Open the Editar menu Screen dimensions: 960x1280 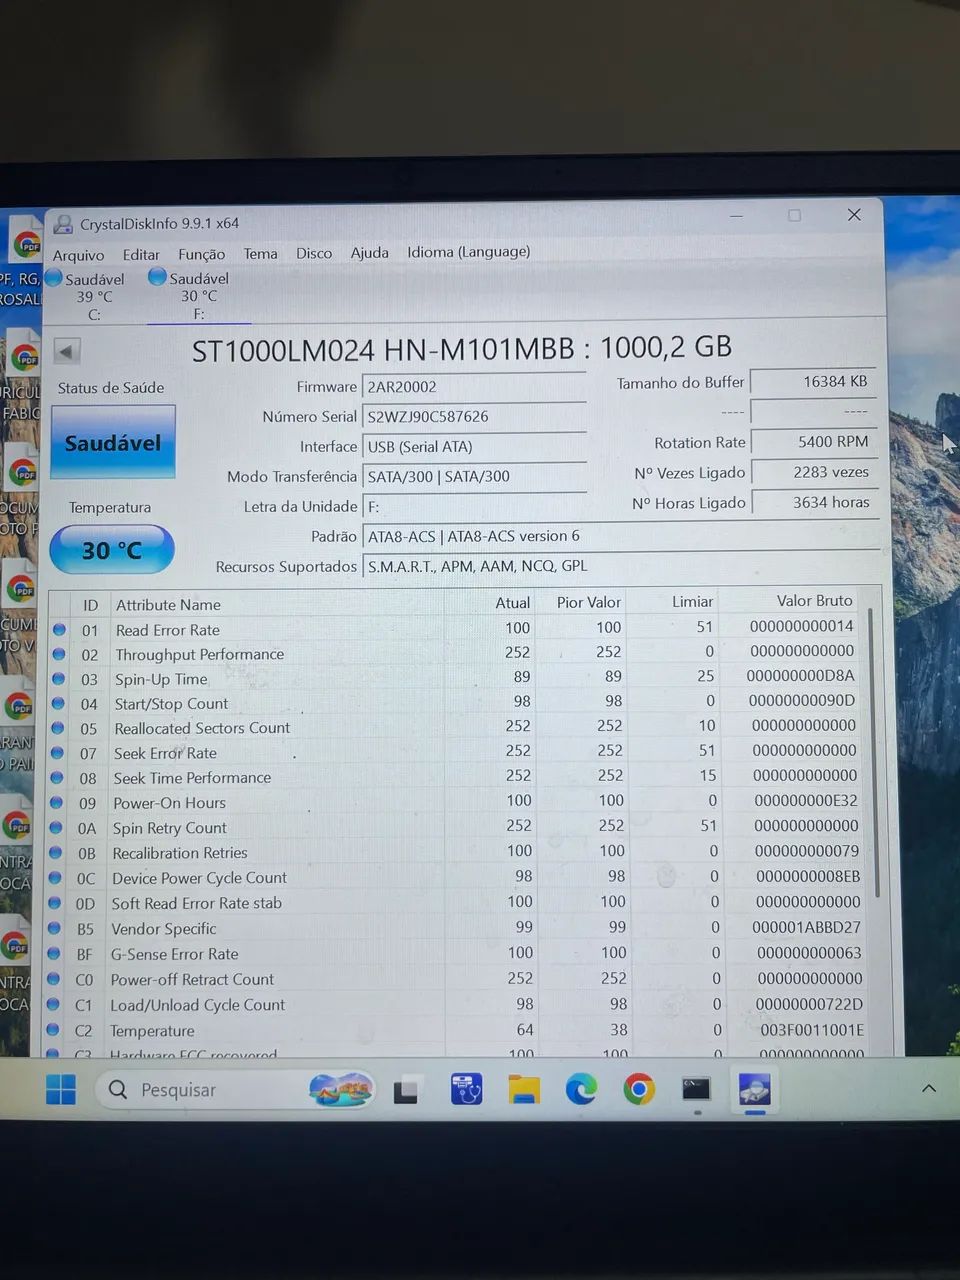(141, 255)
